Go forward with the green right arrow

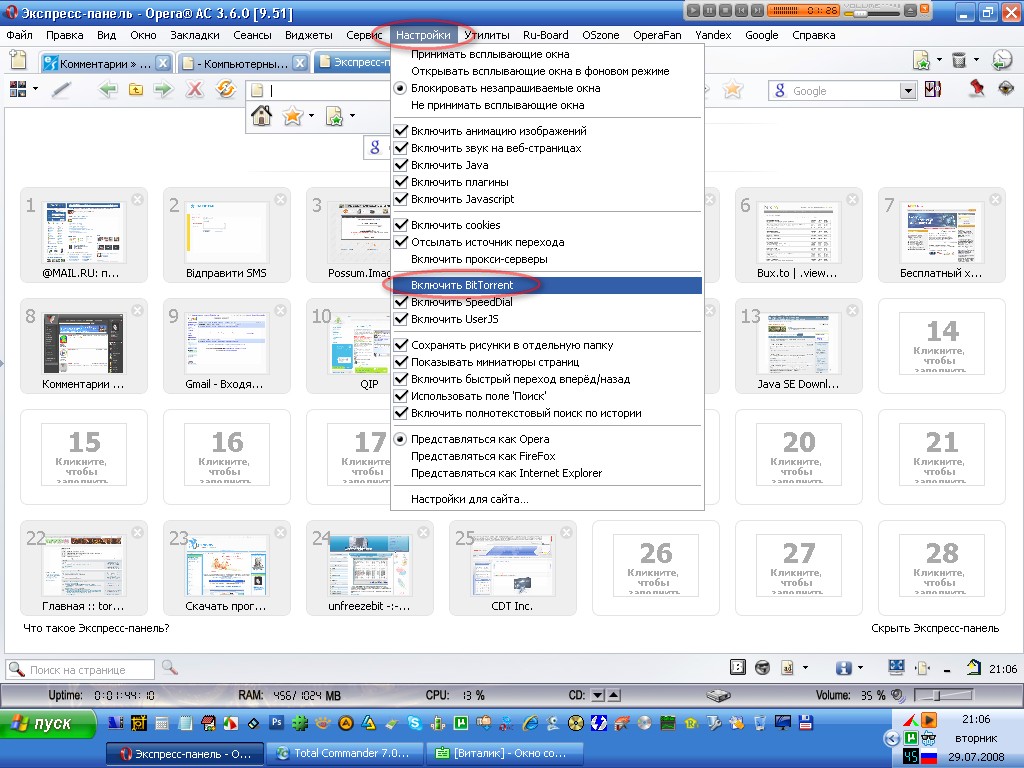(x=163, y=89)
